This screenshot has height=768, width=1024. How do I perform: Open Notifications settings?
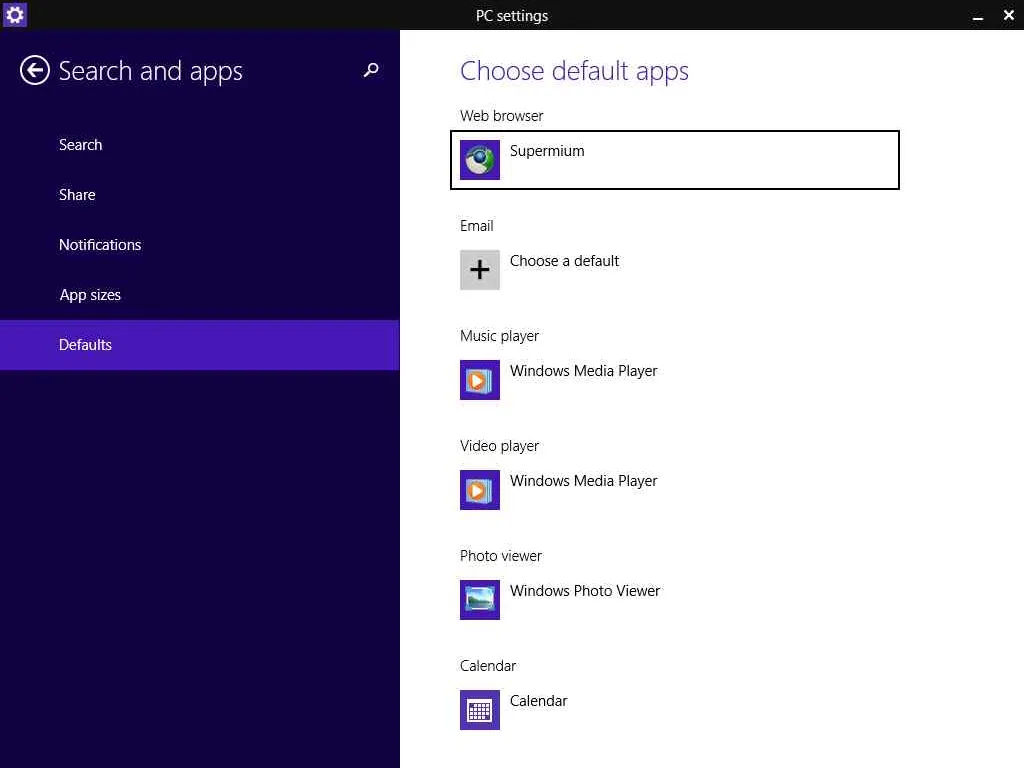coord(100,245)
